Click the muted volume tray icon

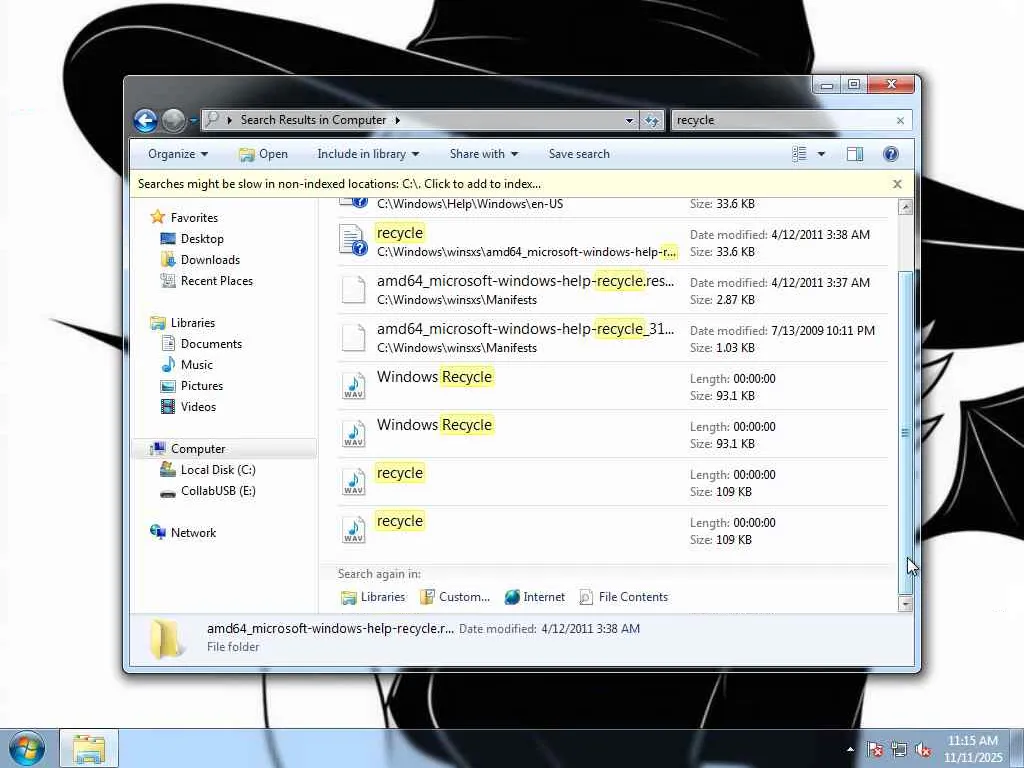(923, 750)
